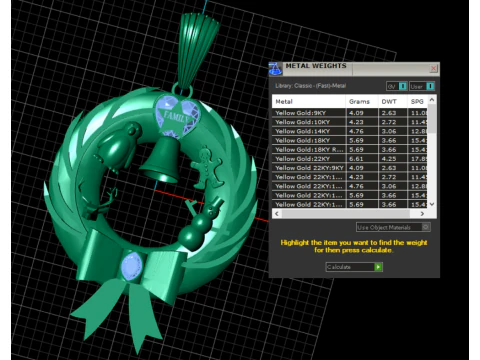Click the 4.76 grams cell for 14KY
Viewport: 480px width, 360px height.
(x=362, y=131)
